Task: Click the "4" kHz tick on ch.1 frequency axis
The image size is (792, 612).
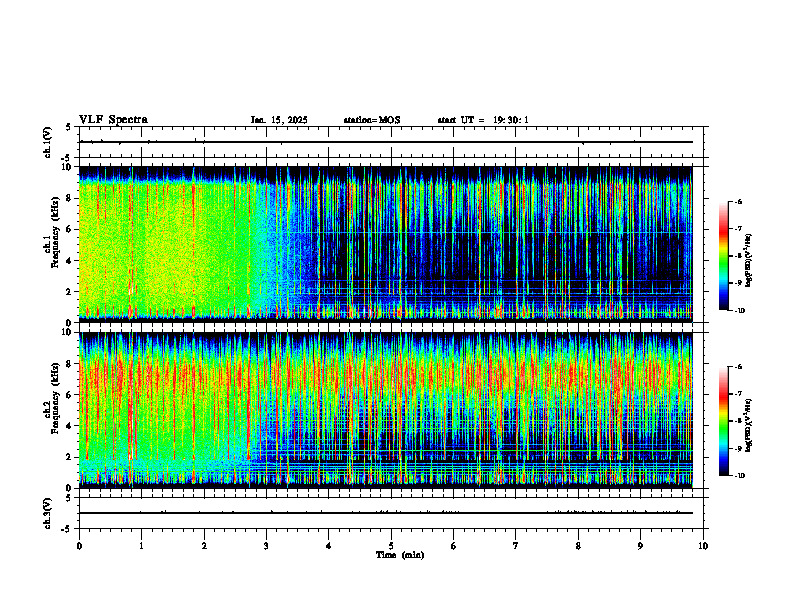Action: pyautogui.click(x=70, y=261)
